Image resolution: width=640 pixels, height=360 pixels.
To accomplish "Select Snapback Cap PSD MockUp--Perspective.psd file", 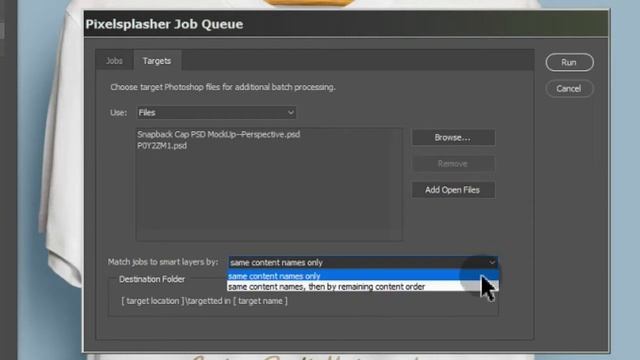I will click(x=219, y=134).
